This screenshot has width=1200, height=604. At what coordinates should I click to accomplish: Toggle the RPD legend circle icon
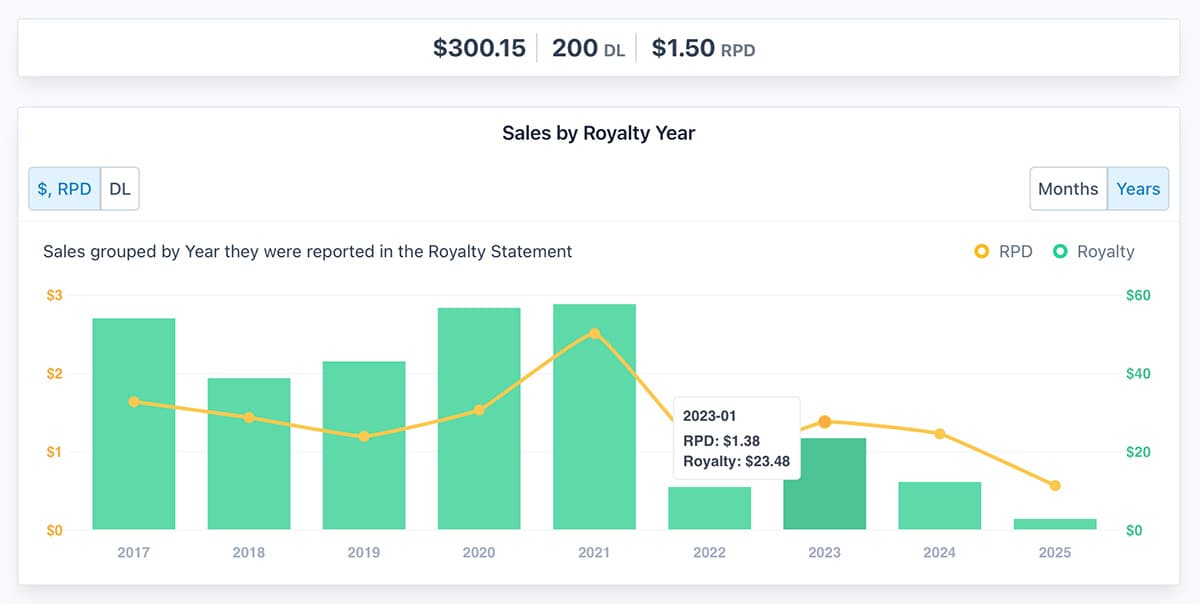982,252
